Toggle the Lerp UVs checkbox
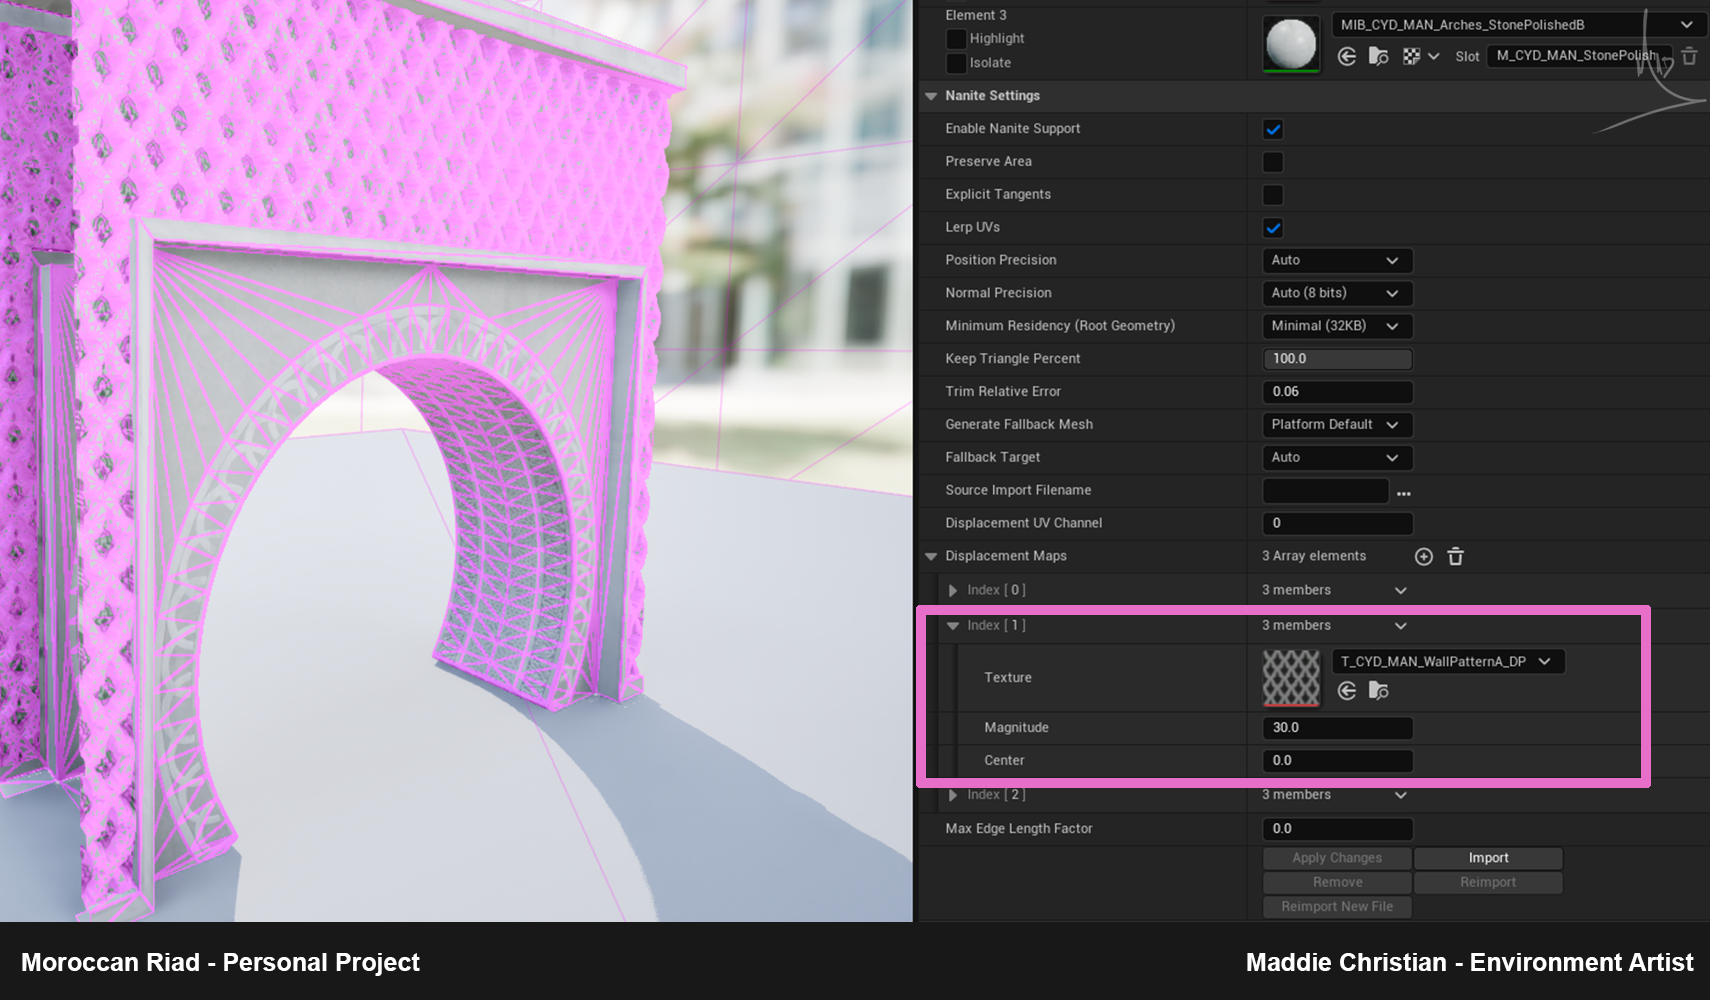The height and width of the screenshot is (1000, 1710). [1273, 228]
